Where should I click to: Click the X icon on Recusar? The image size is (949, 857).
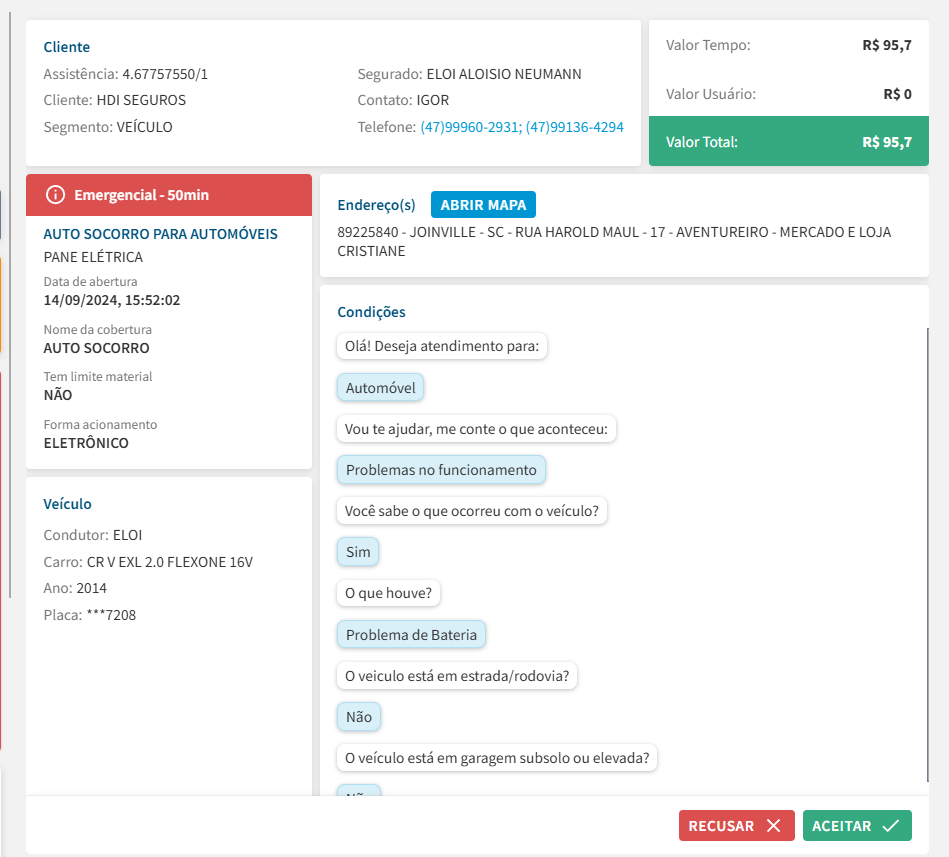tap(773, 826)
